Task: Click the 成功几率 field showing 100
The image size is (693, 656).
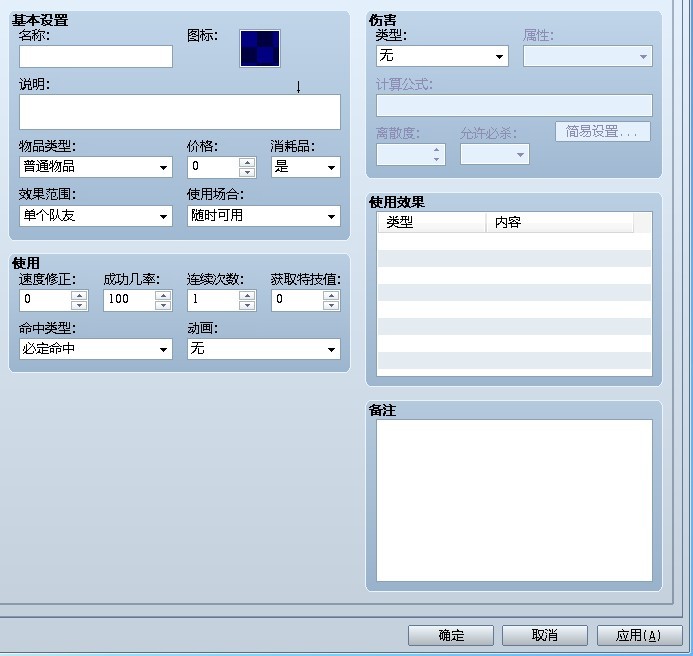Action: [x=129, y=300]
